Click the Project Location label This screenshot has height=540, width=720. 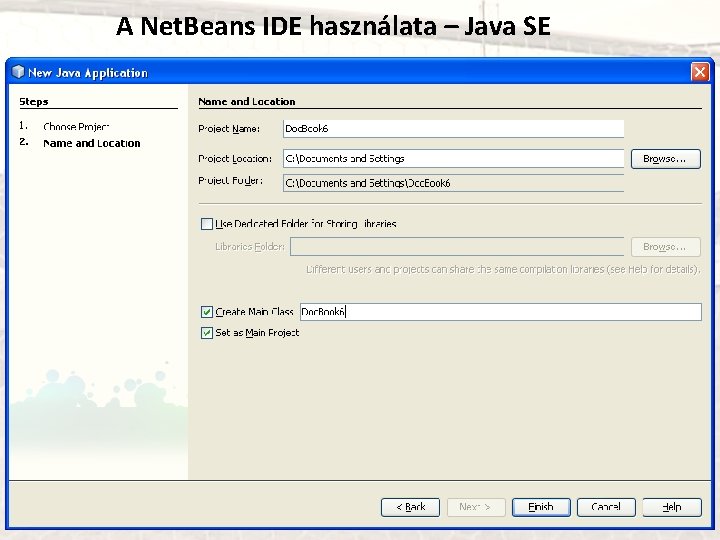click(x=235, y=158)
